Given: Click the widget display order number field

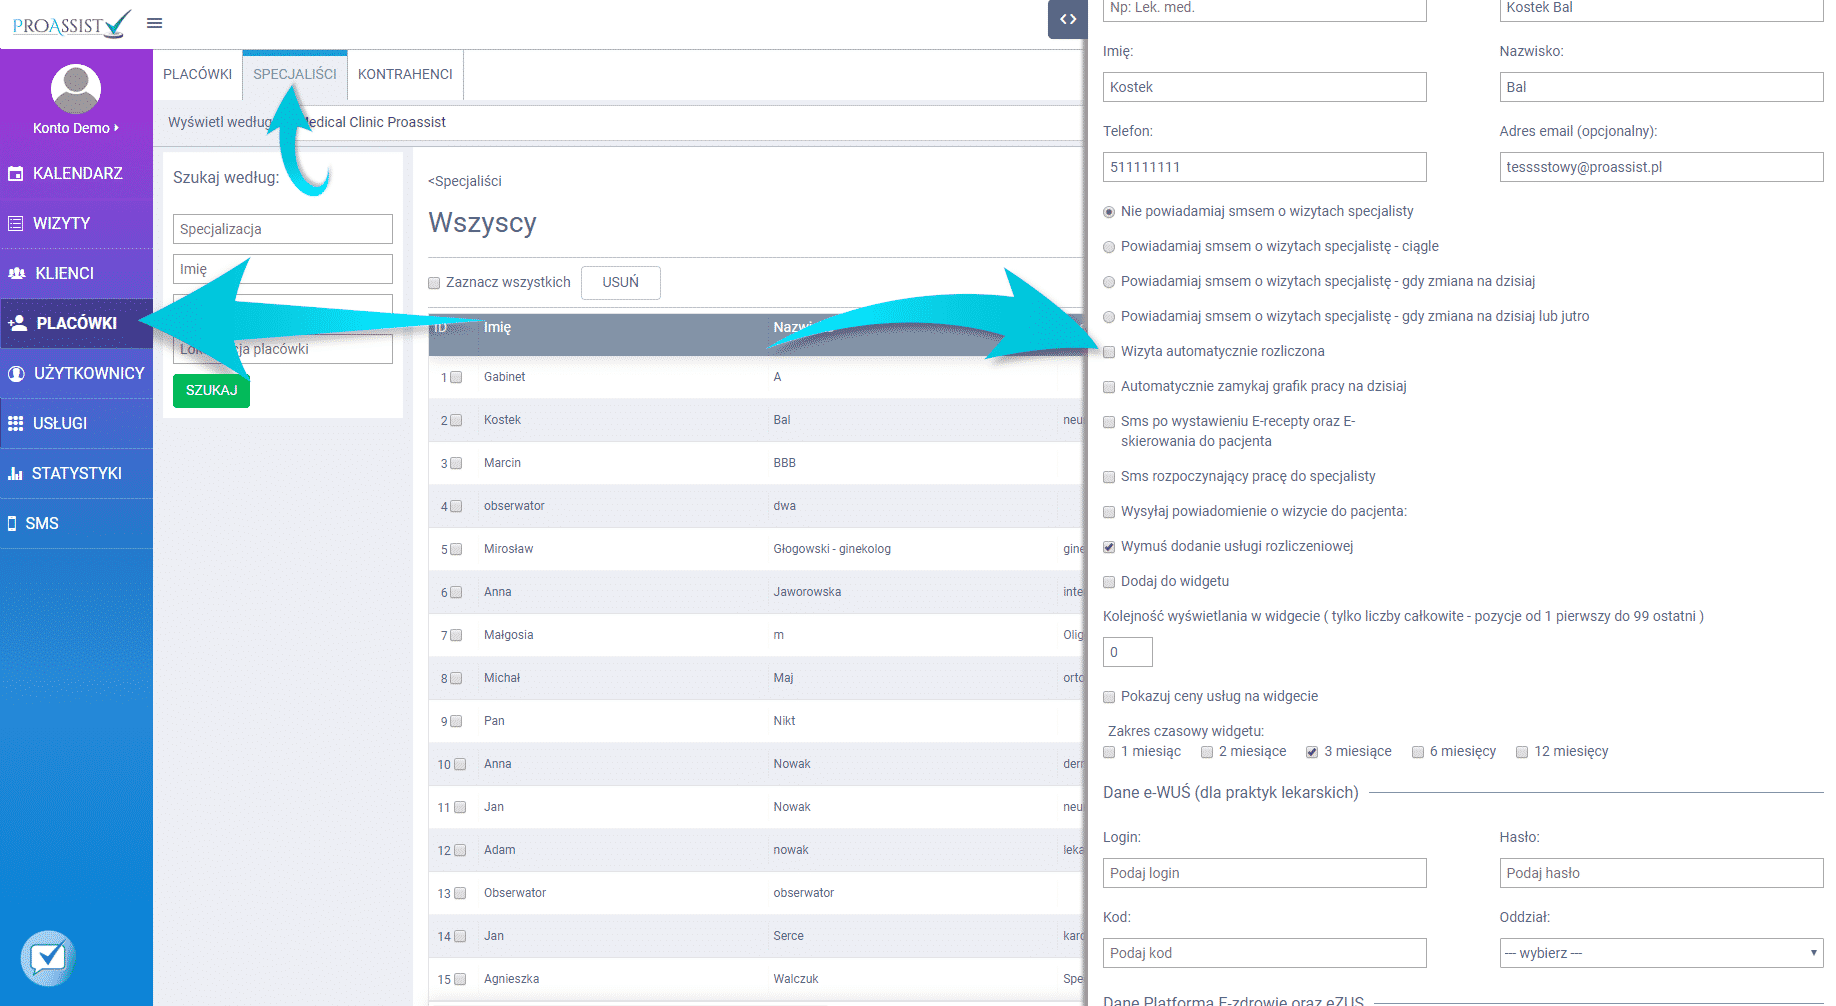Looking at the screenshot, I should tap(1128, 652).
